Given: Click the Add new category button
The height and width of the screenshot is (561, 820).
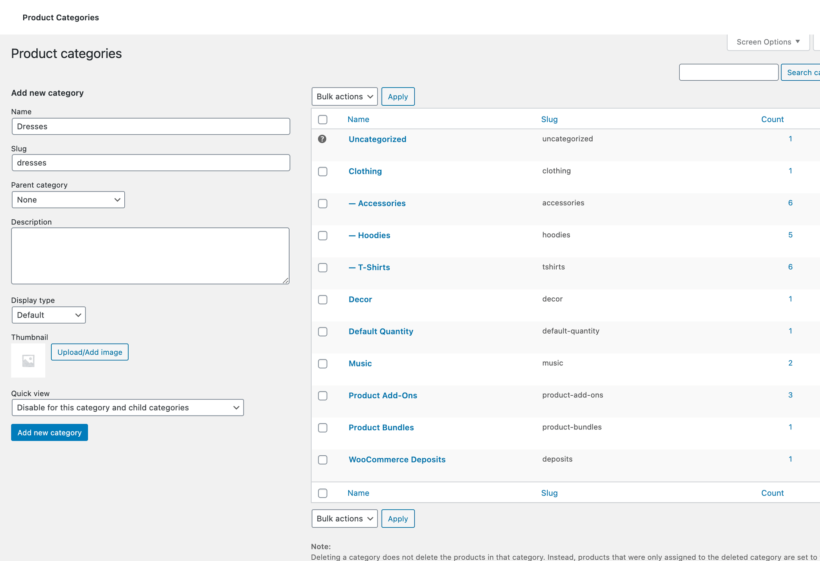Looking at the screenshot, I should coord(50,432).
